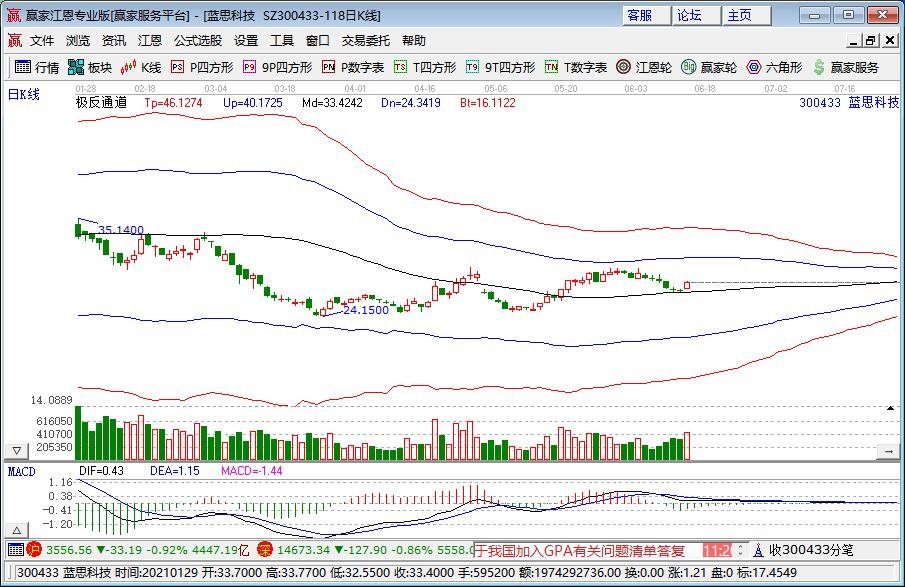Open the 窗口 menu
The width and height of the screenshot is (905, 587).
pyautogui.click(x=317, y=40)
